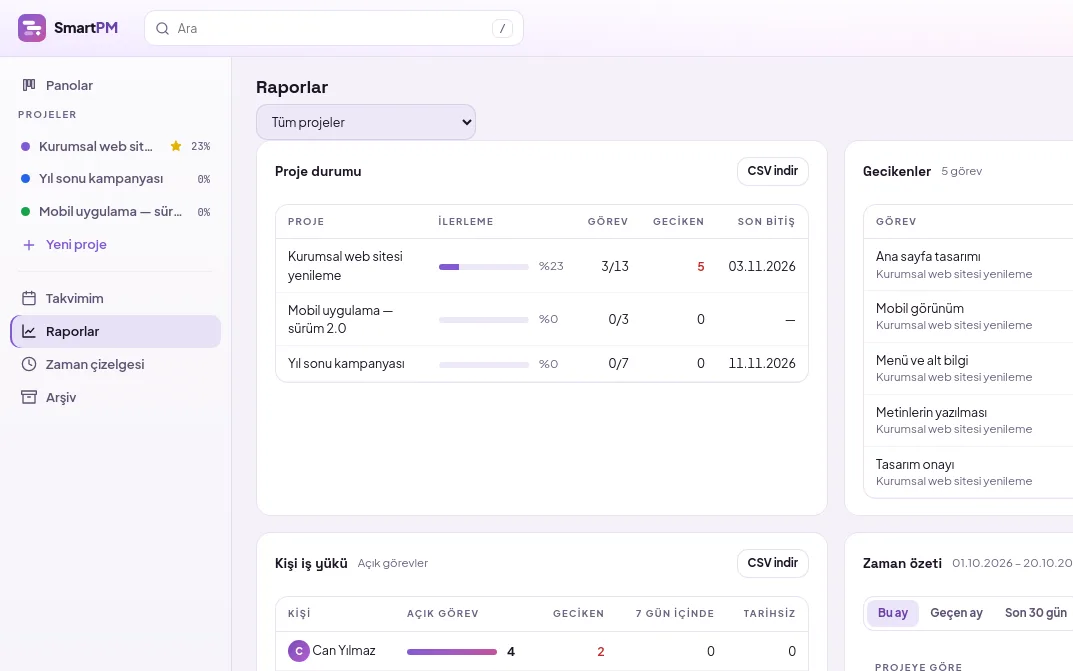This screenshot has width=1073, height=671.
Task: Open Mobil görünüm overdue task
Action: coord(920,308)
